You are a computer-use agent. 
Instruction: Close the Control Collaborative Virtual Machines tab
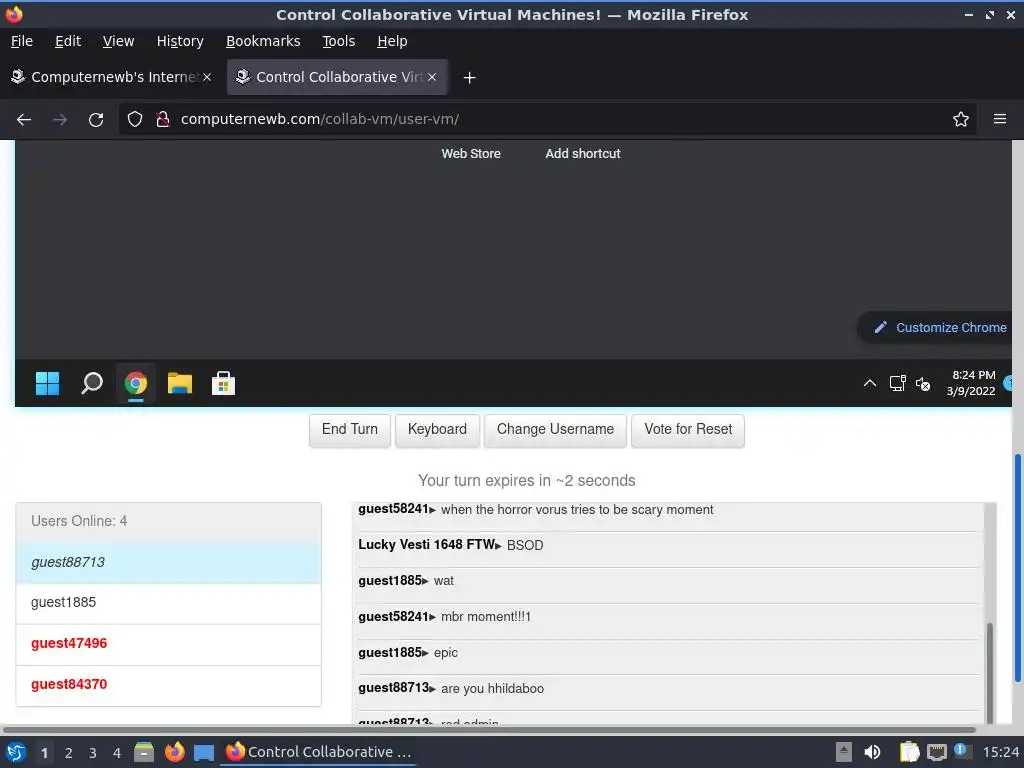[432, 77]
